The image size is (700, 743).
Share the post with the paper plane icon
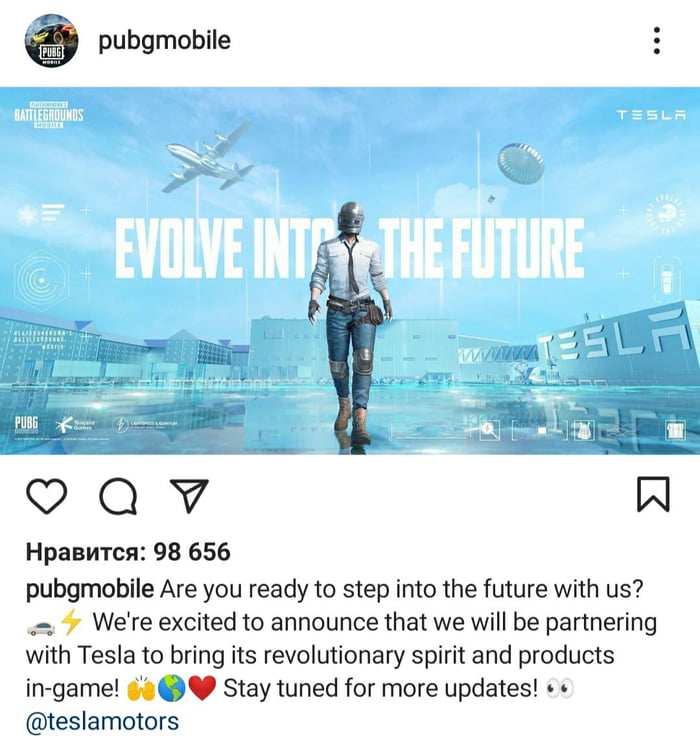pyautogui.click(x=189, y=496)
